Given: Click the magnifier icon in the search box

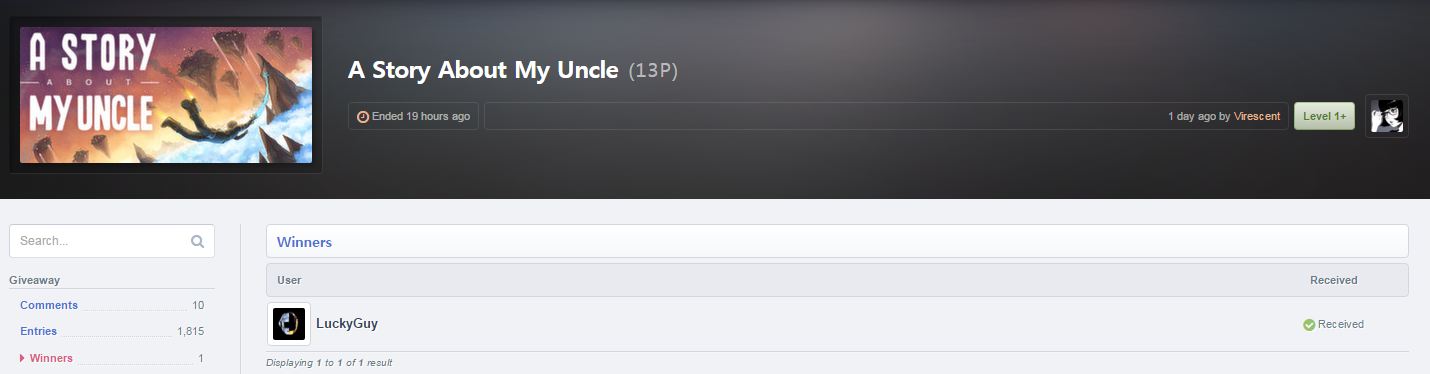Looking at the screenshot, I should click(197, 241).
